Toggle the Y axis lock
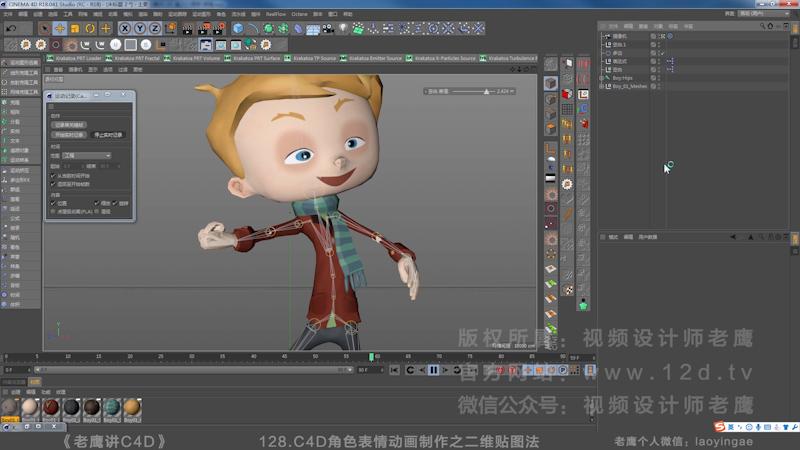Image resolution: width=800 pixels, height=450 pixels. tap(140, 29)
